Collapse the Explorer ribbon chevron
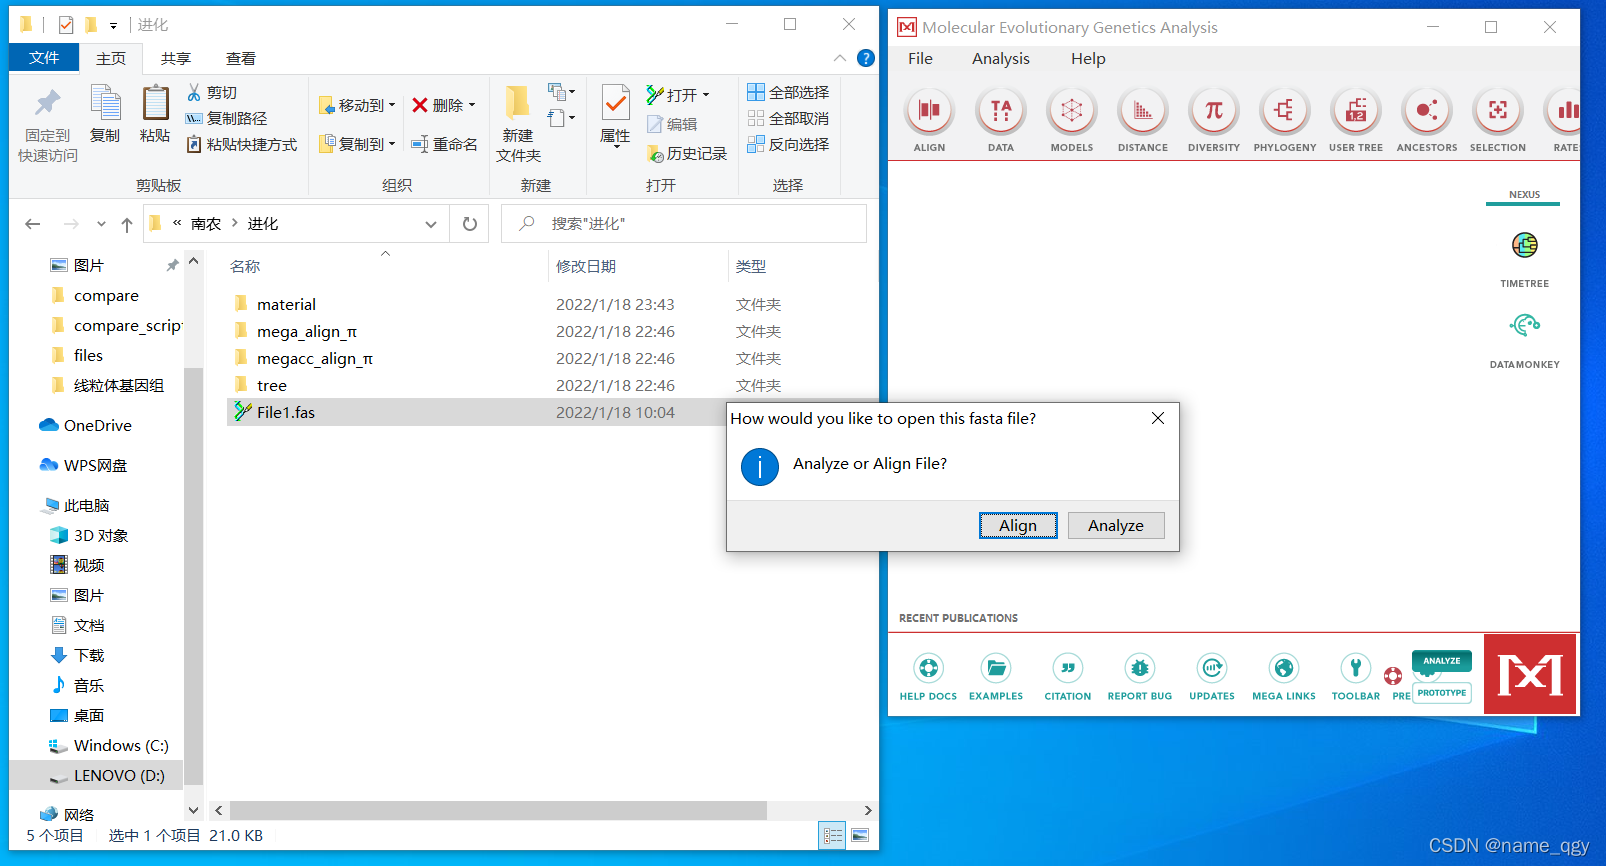 pos(840,58)
